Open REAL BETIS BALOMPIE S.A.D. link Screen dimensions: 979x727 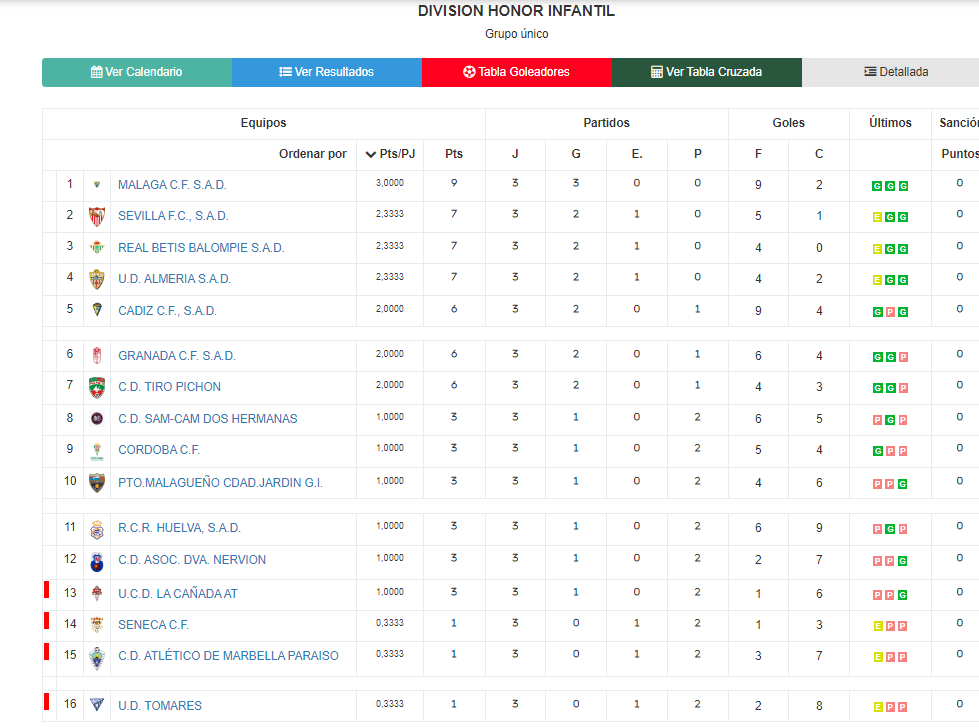(201, 248)
